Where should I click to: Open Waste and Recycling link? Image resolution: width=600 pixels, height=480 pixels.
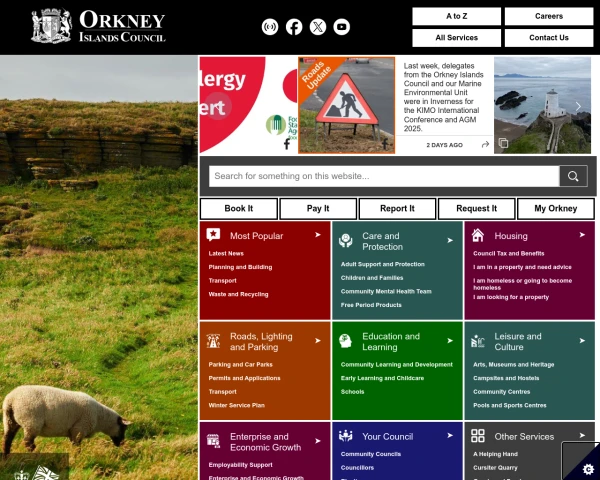[x=238, y=294]
